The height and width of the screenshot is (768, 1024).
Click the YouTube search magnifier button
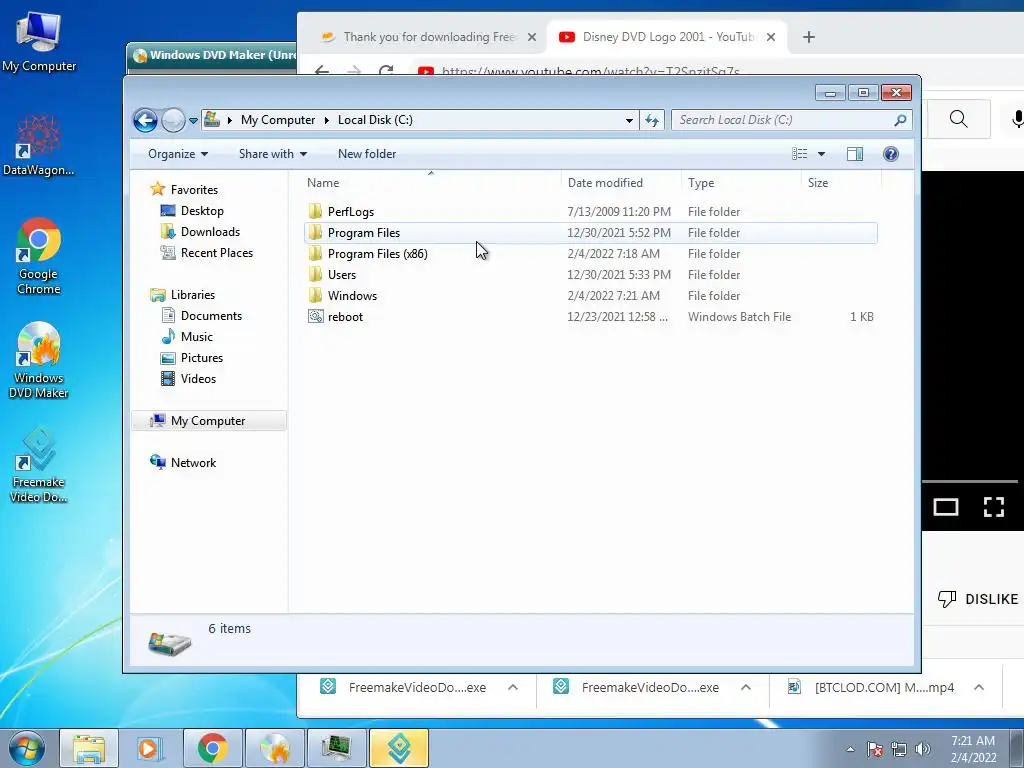click(x=959, y=119)
